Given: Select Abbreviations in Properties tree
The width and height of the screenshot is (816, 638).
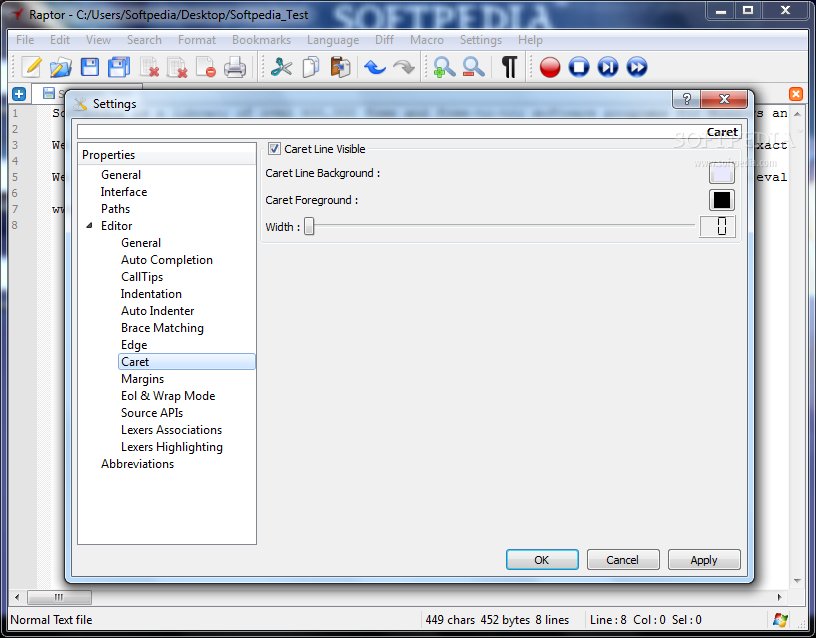Looking at the screenshot, I should click(x=137, y=464).
